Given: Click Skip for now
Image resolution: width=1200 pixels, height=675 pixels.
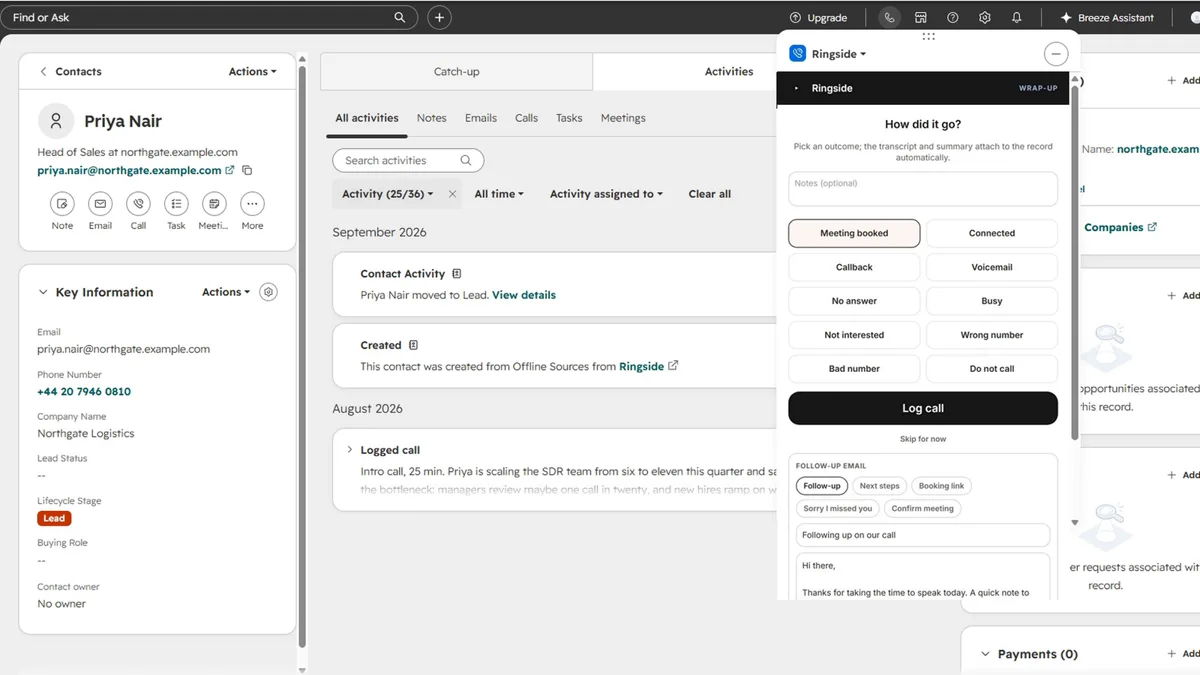Looking at the screenshot, I should pos(923,439).
